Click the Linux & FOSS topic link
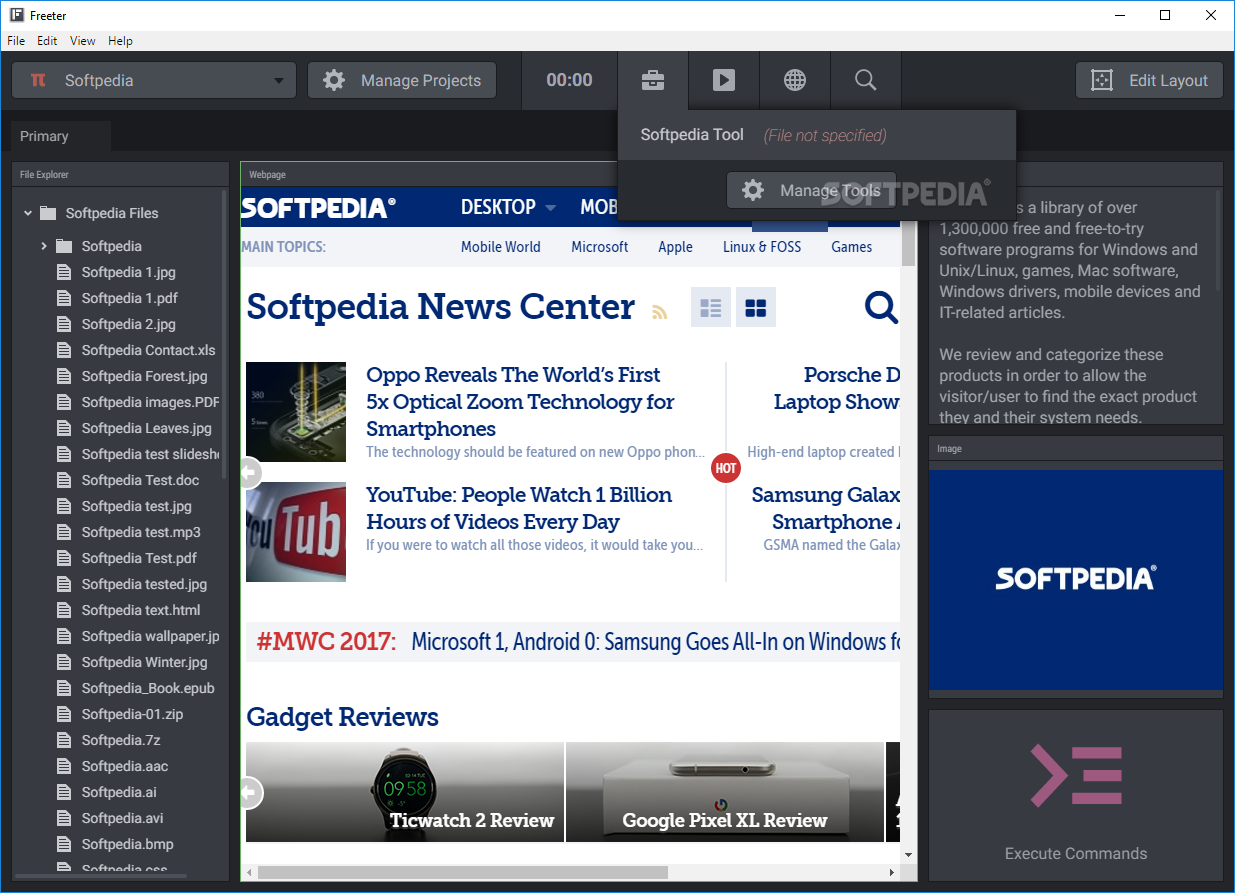The image size is (1235, 893). point(762,247)
